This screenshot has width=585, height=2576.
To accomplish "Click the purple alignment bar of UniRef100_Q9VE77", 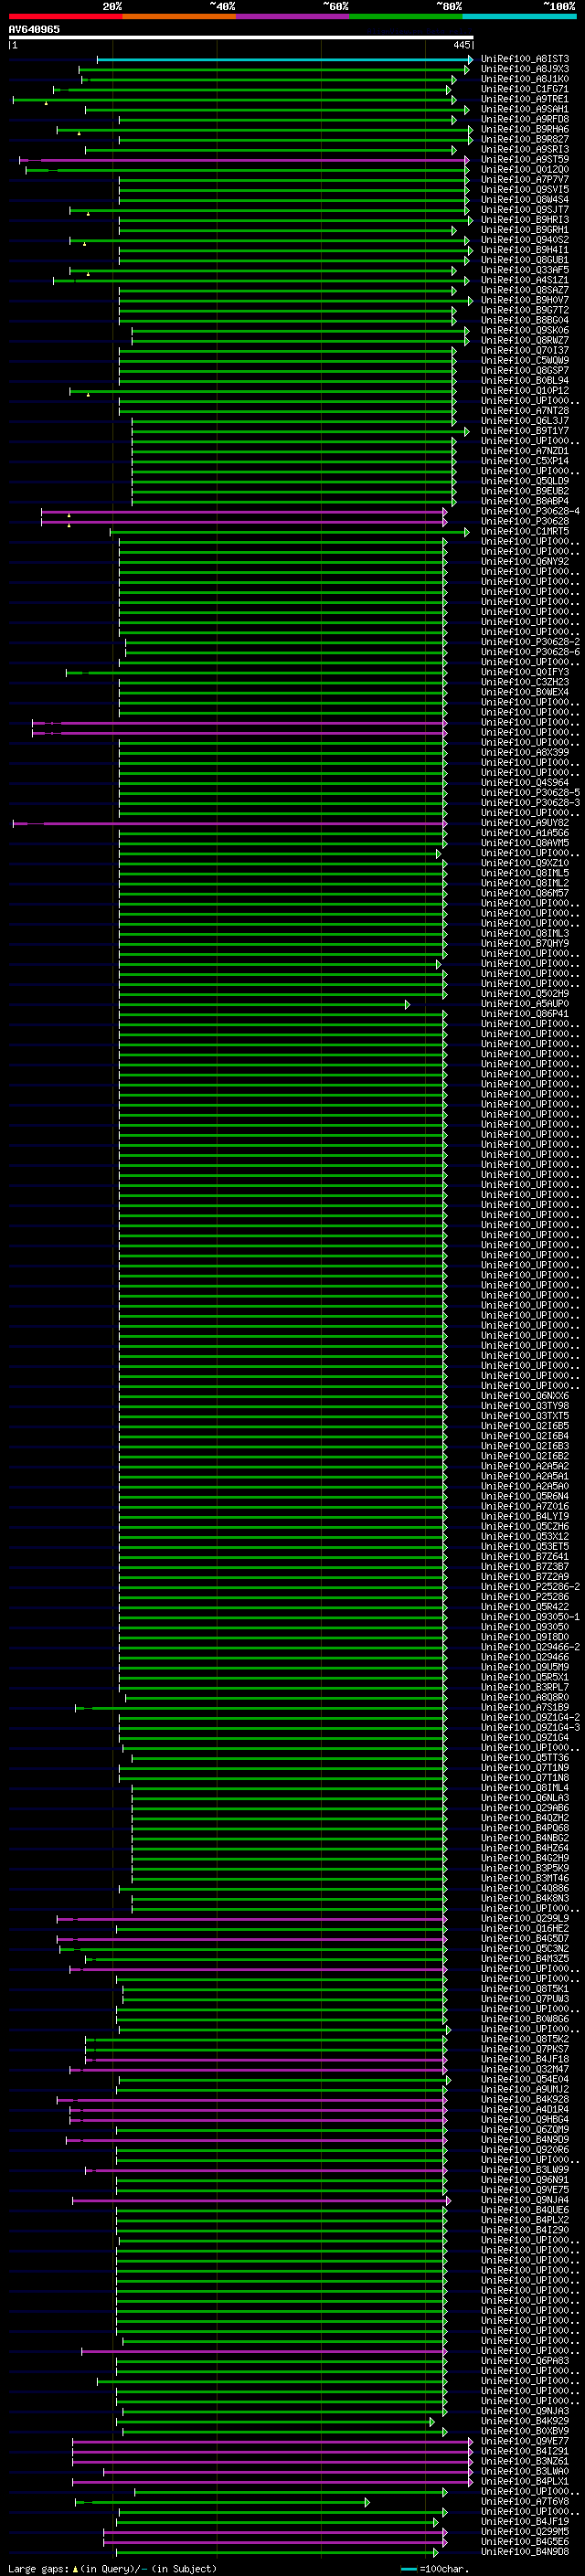I will tap(272, 2442).
